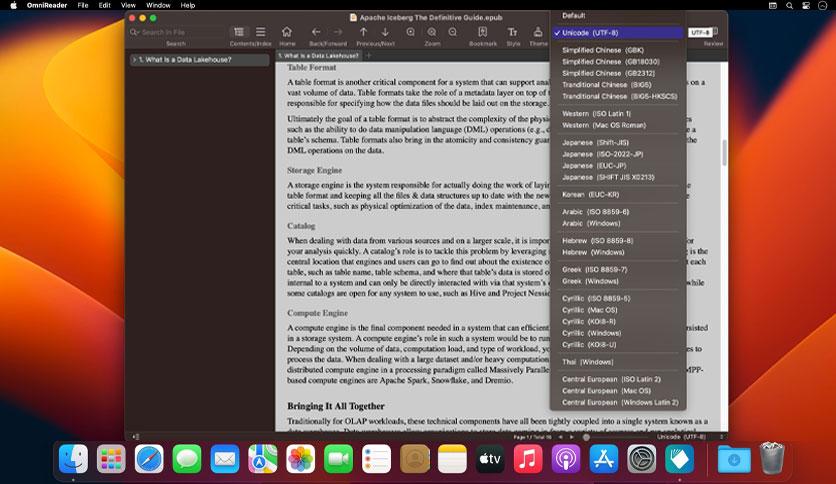Toggle sidebar icon in status bar
This screenshot has width=836, height=484.
[136, 437]
